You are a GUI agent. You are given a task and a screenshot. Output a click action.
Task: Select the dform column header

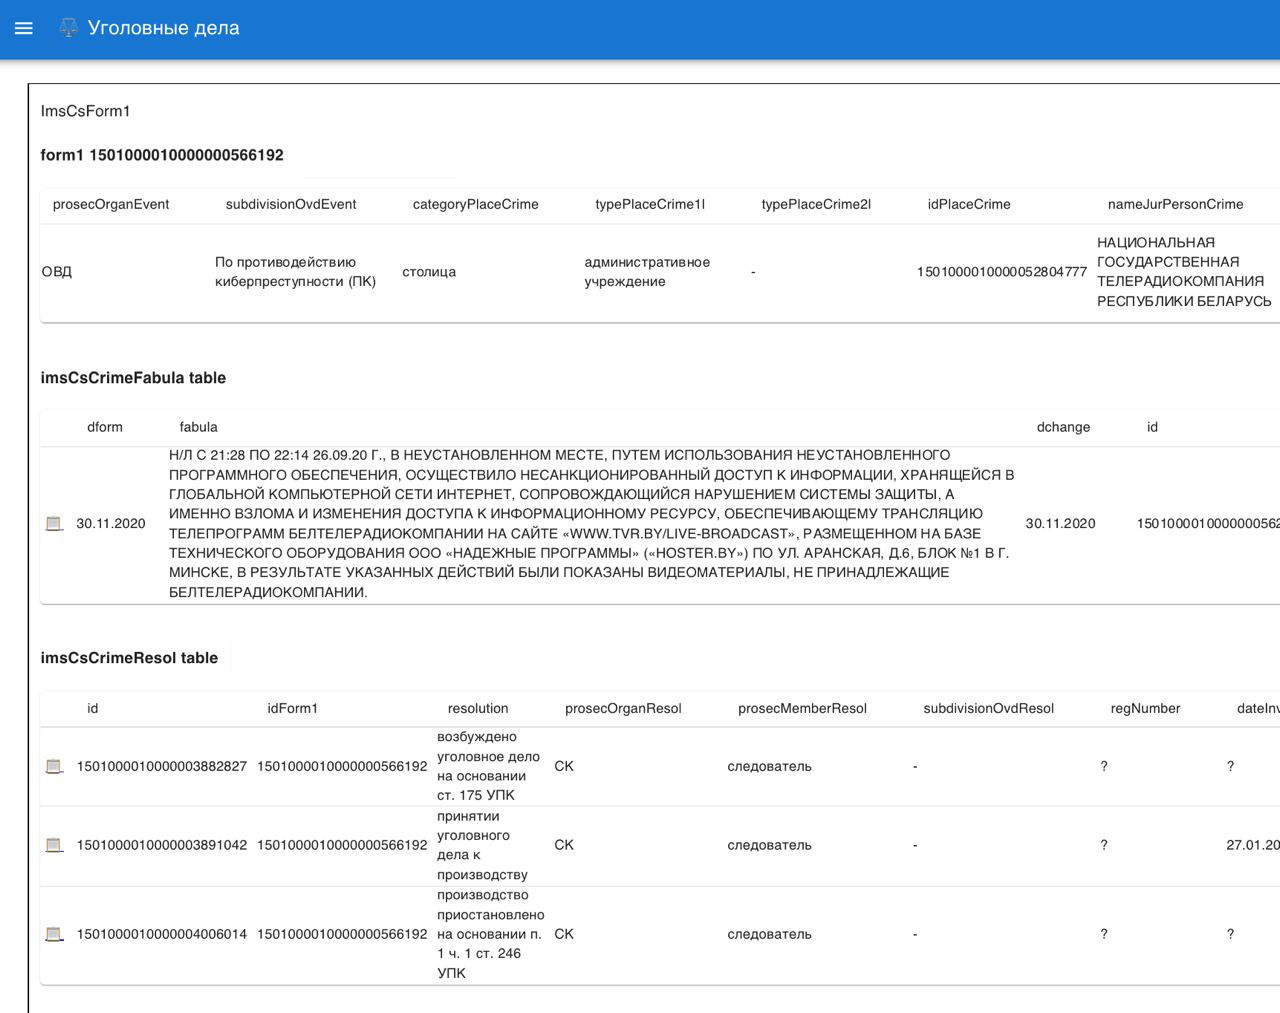(105, 427)
